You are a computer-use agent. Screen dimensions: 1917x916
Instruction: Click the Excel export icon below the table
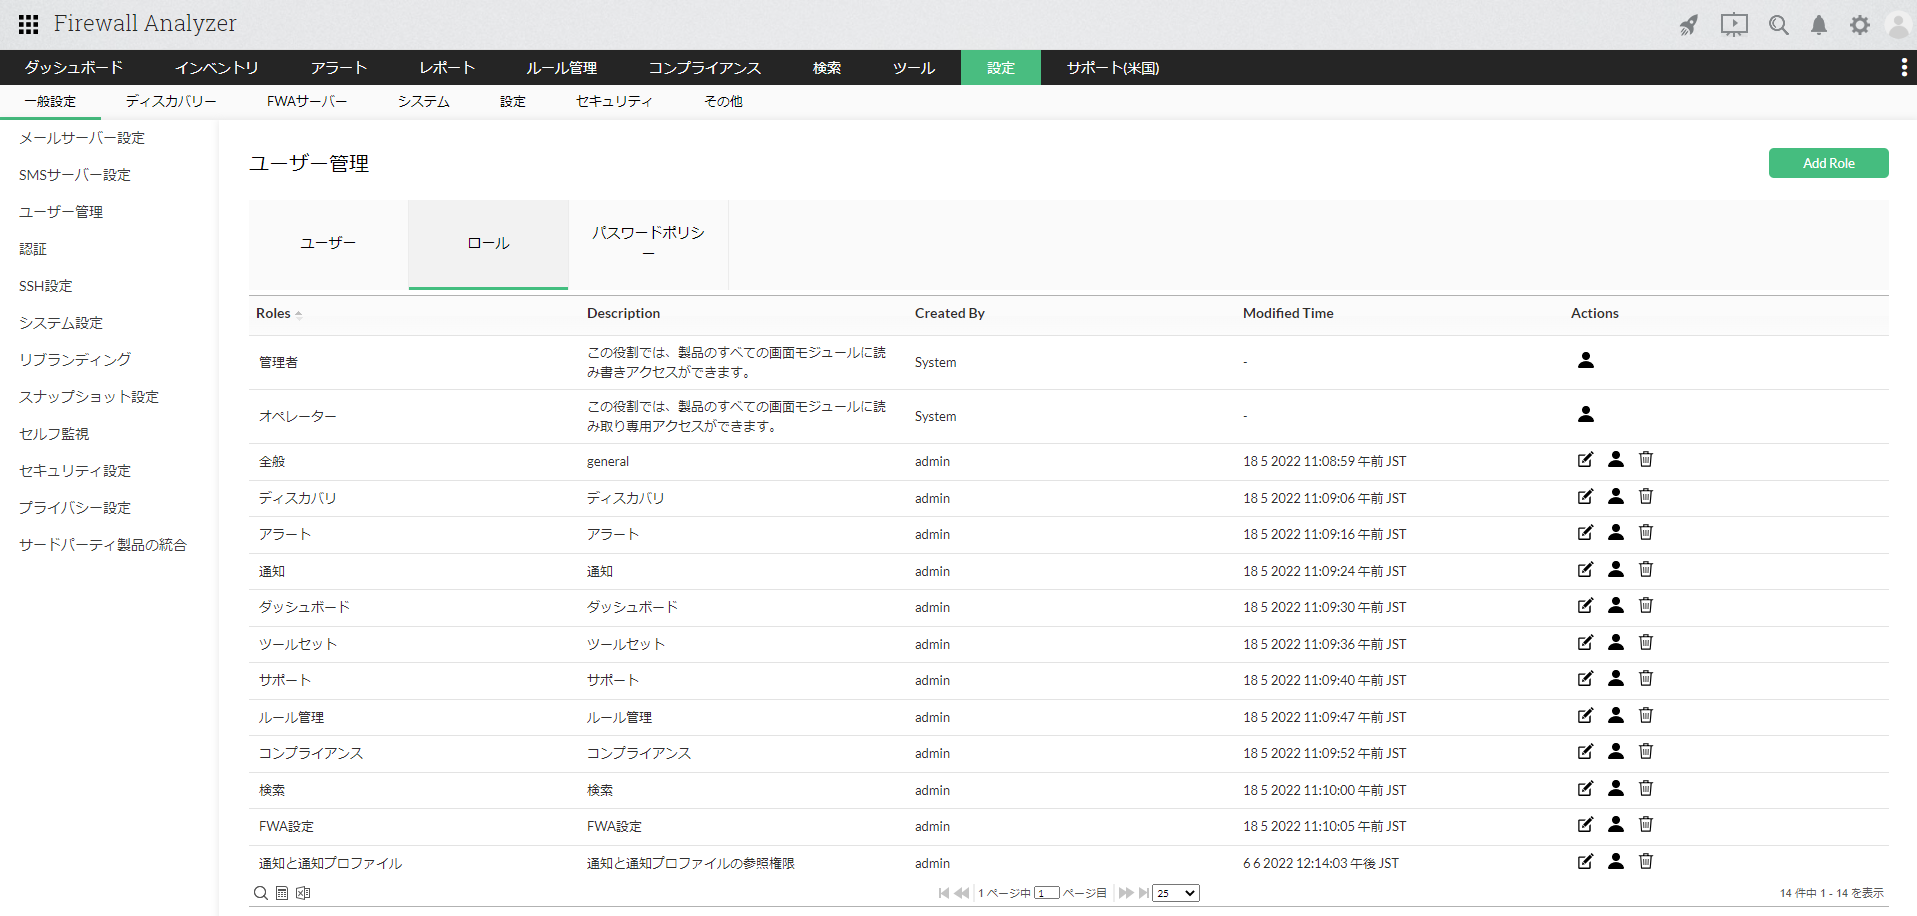(x=303, y=893)
